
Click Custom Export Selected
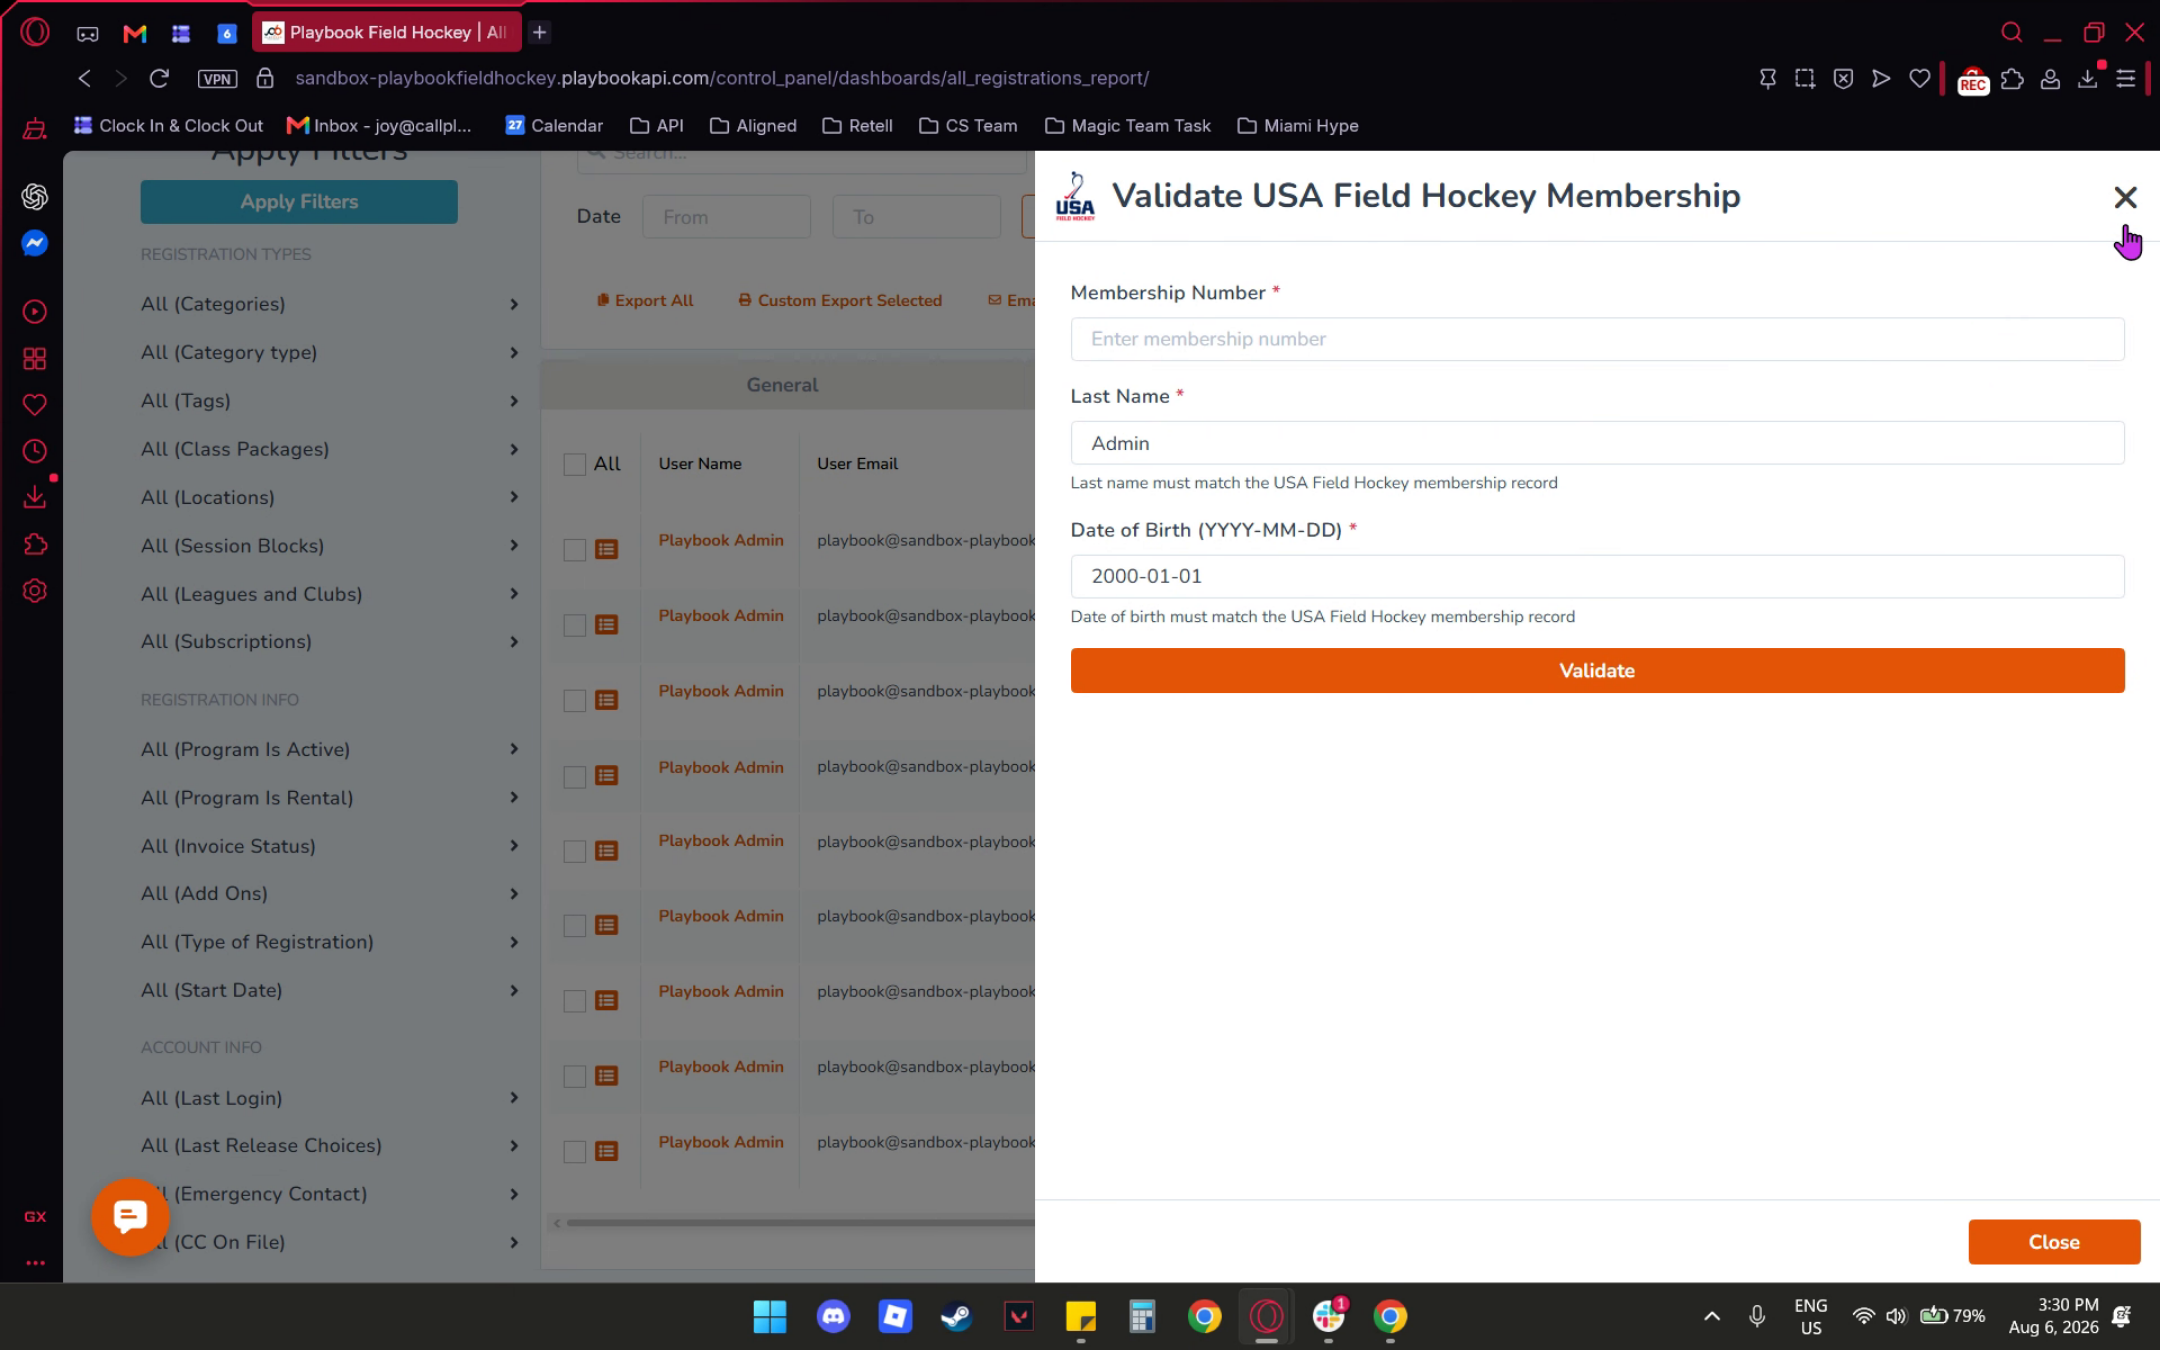click(840, 301)
